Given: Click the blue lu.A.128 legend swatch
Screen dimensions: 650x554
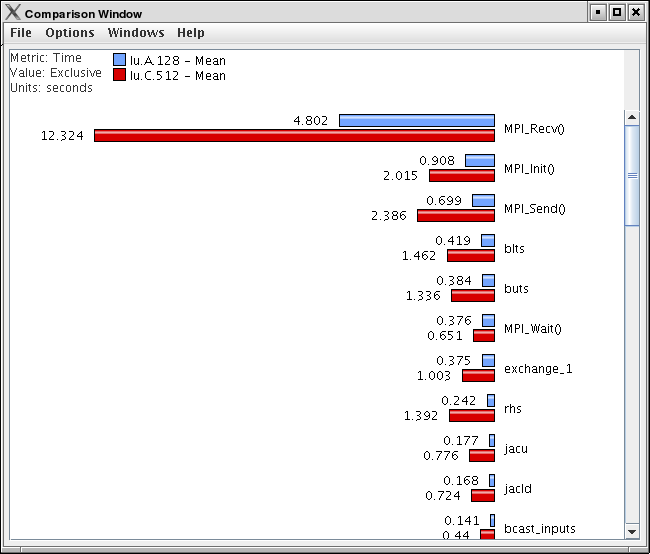Looking at the screenshot, I should point(119,60).
